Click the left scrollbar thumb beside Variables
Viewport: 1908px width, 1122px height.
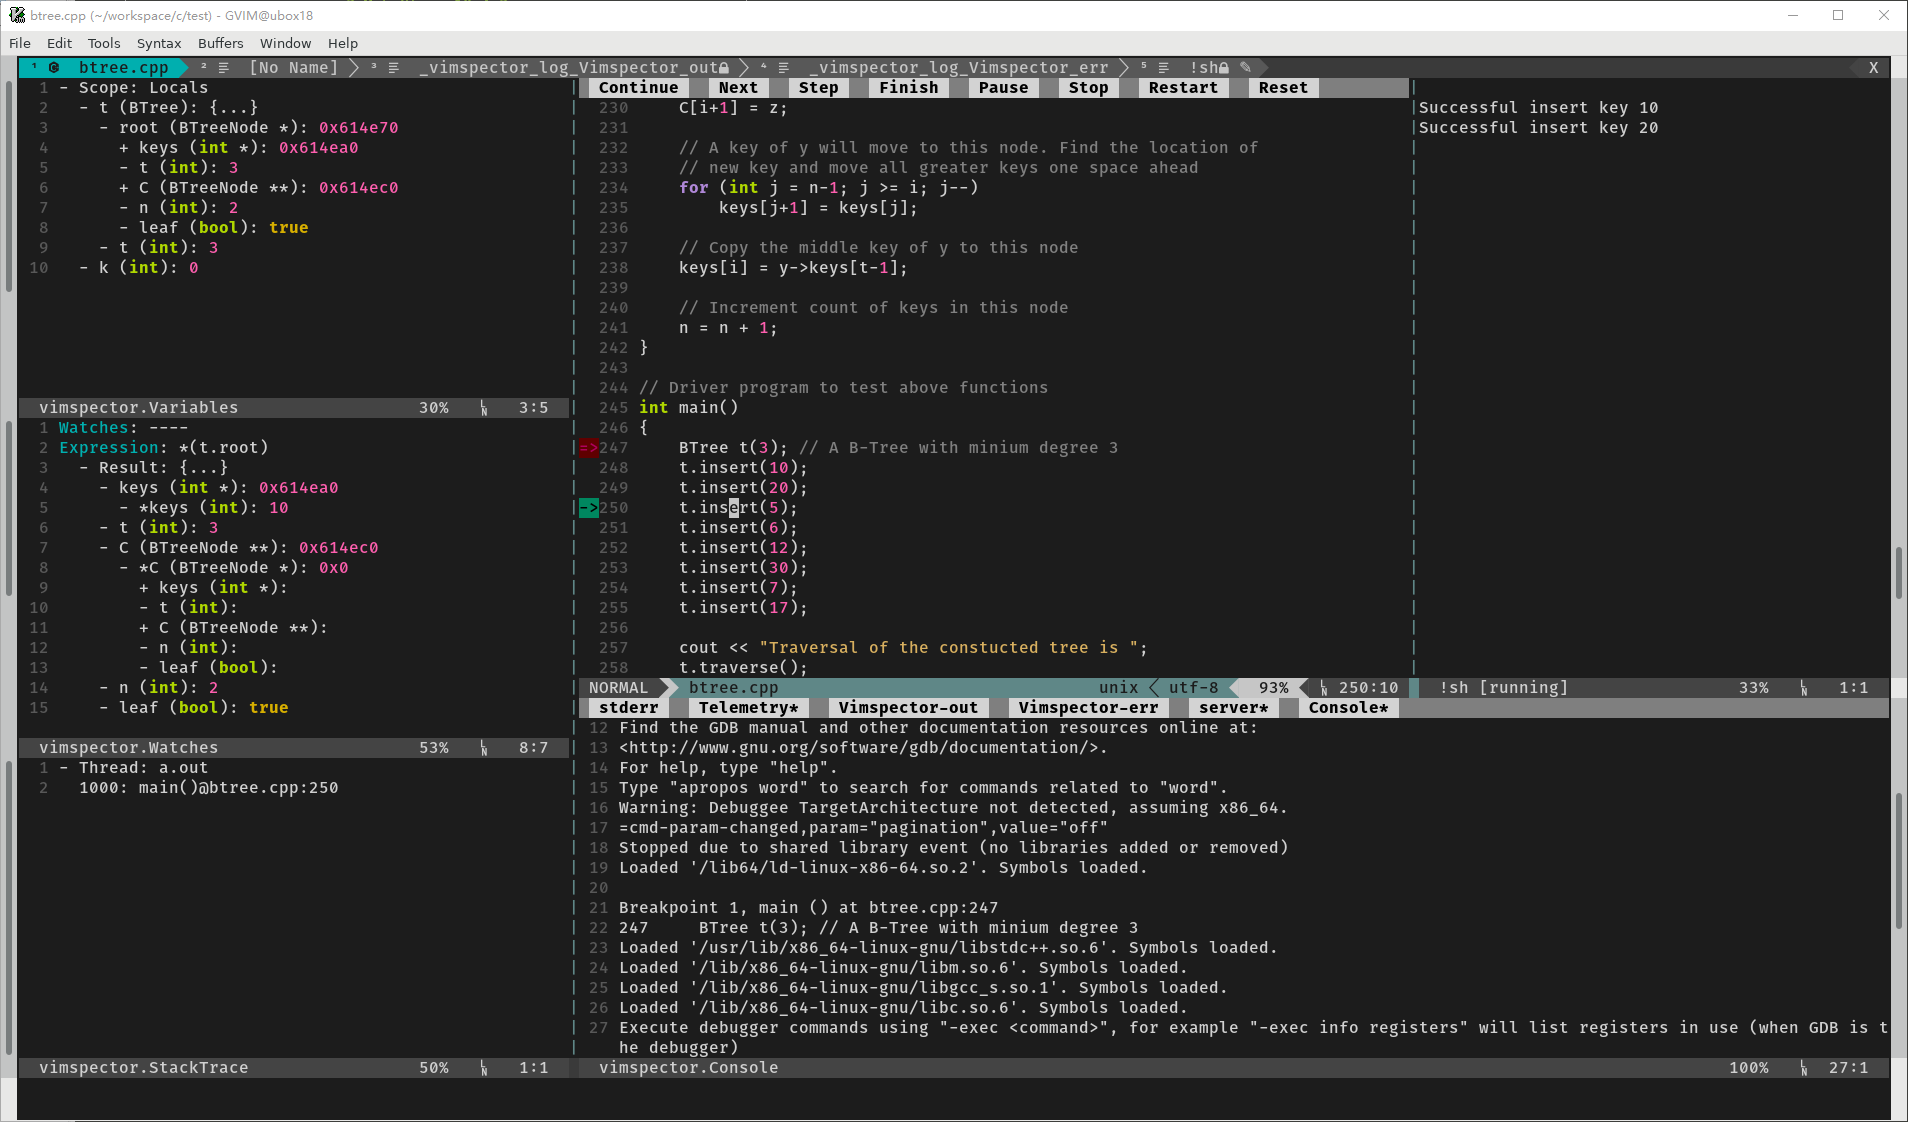point(9,185)
